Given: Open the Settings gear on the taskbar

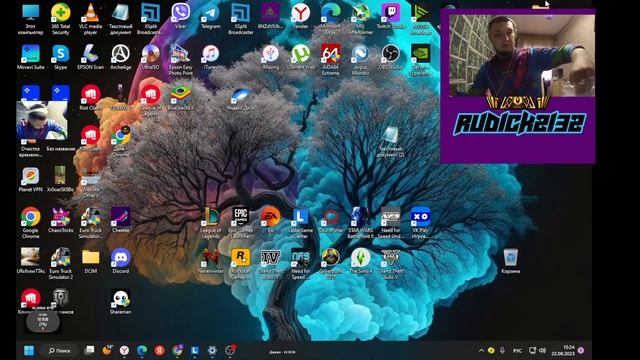Looking at the screenshot, I should tap(212, 350).
